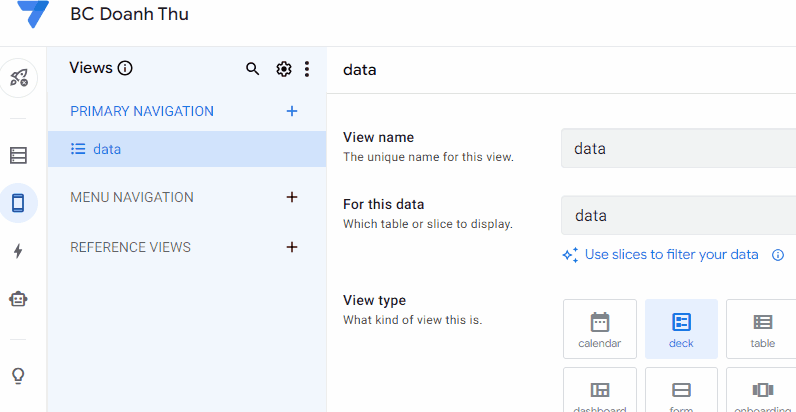Click info icon next to slices link

point(778,255)
